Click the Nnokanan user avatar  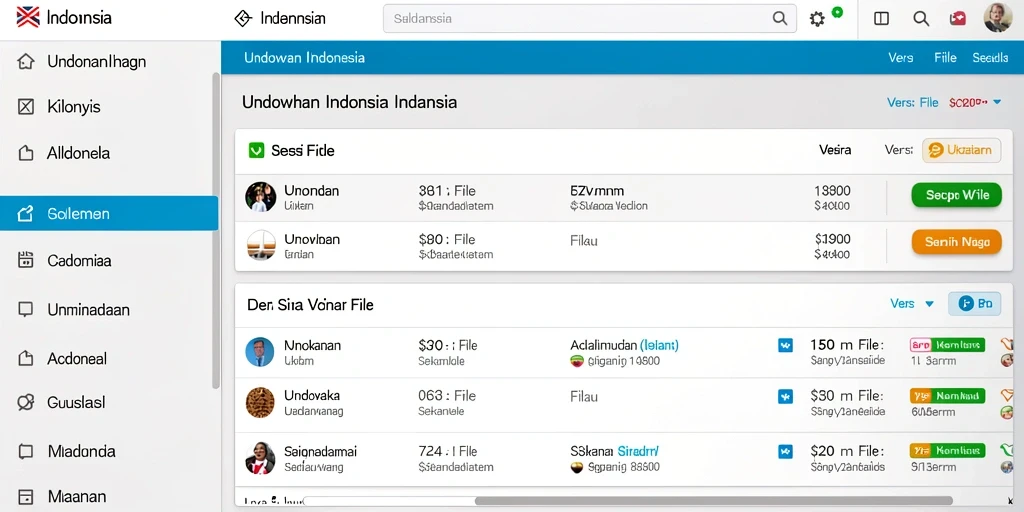tap(260, 351)
